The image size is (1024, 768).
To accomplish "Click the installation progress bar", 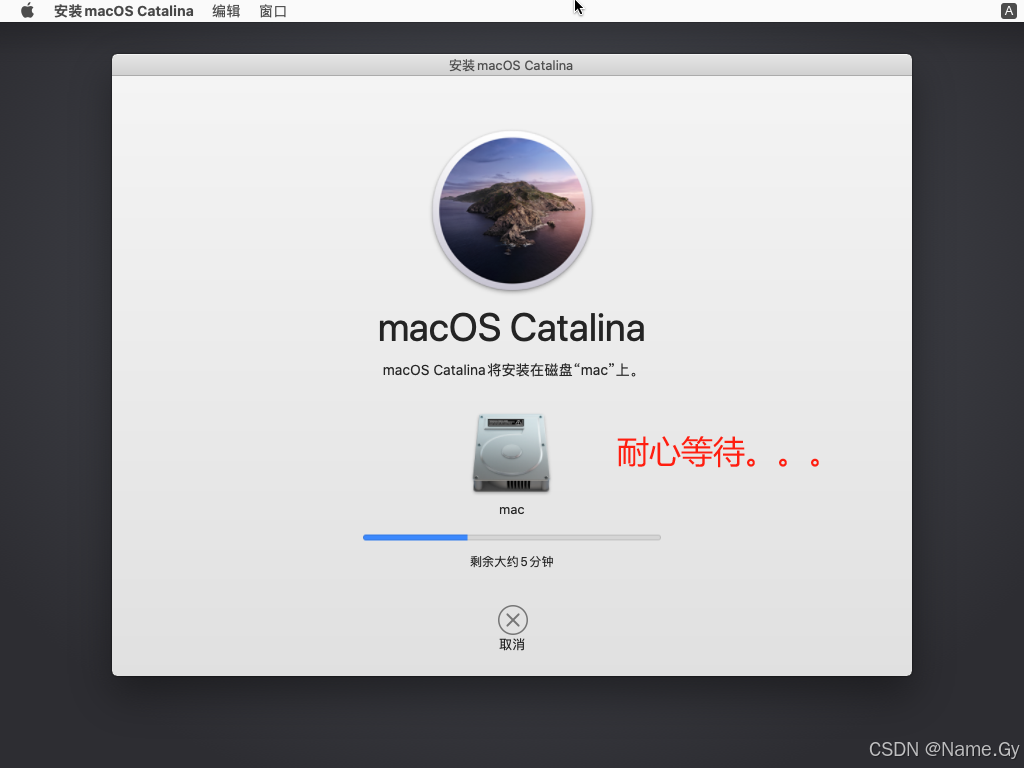I will pos(512,537).
